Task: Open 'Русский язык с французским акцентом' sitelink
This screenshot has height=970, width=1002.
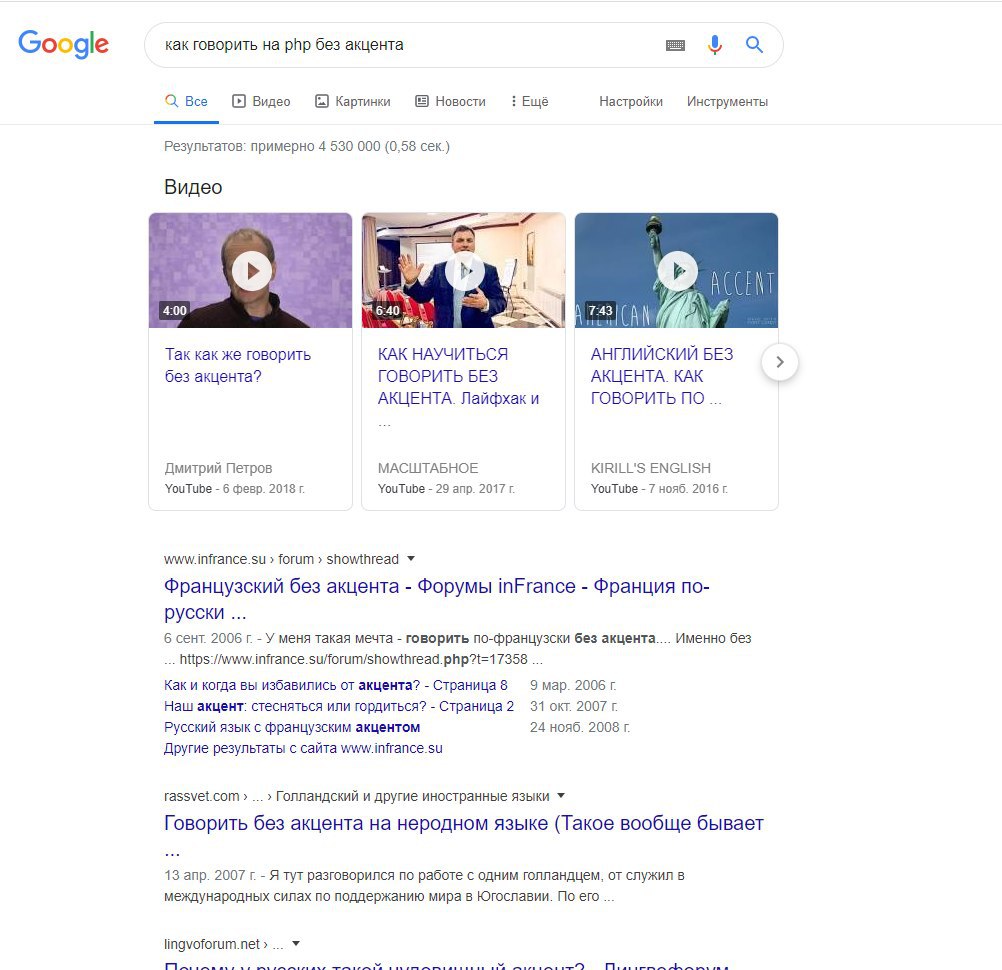Action: 292,727
